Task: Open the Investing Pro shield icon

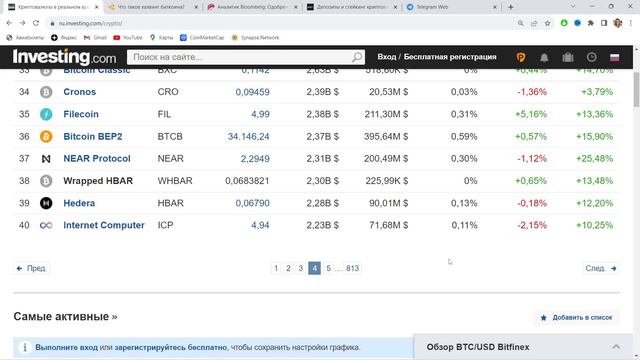Action: (521, 58)
